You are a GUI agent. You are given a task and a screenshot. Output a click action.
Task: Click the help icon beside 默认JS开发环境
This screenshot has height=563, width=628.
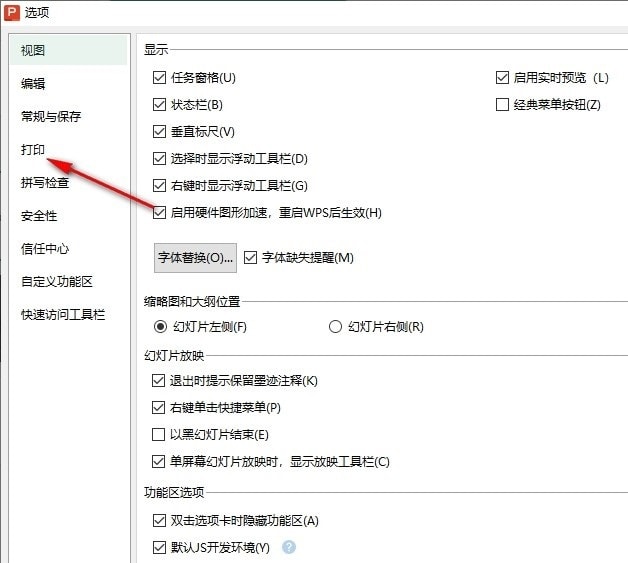tap(289, 547)
